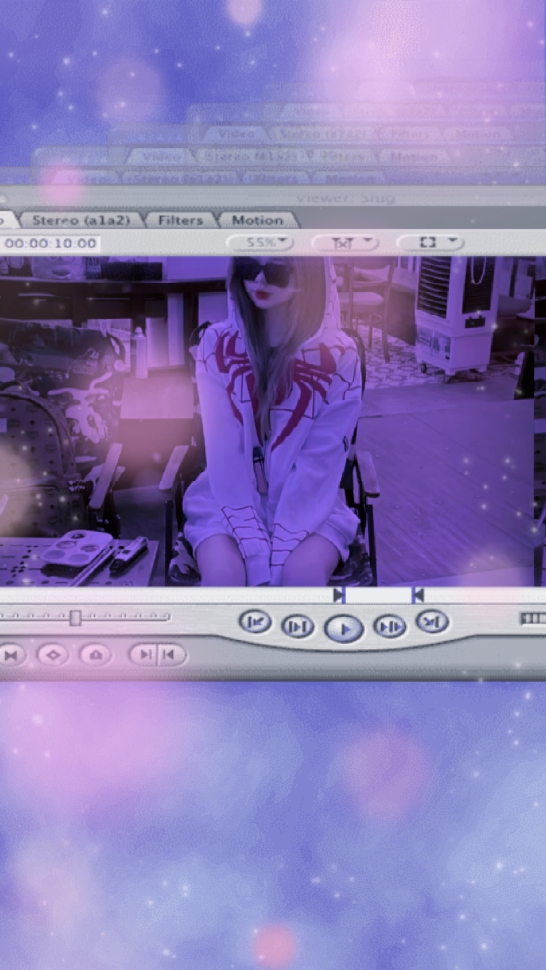Image resolution: width=546 pixels, height=970 pixels.
Task: Select the In point marker on scrubber
Action: 338,594
